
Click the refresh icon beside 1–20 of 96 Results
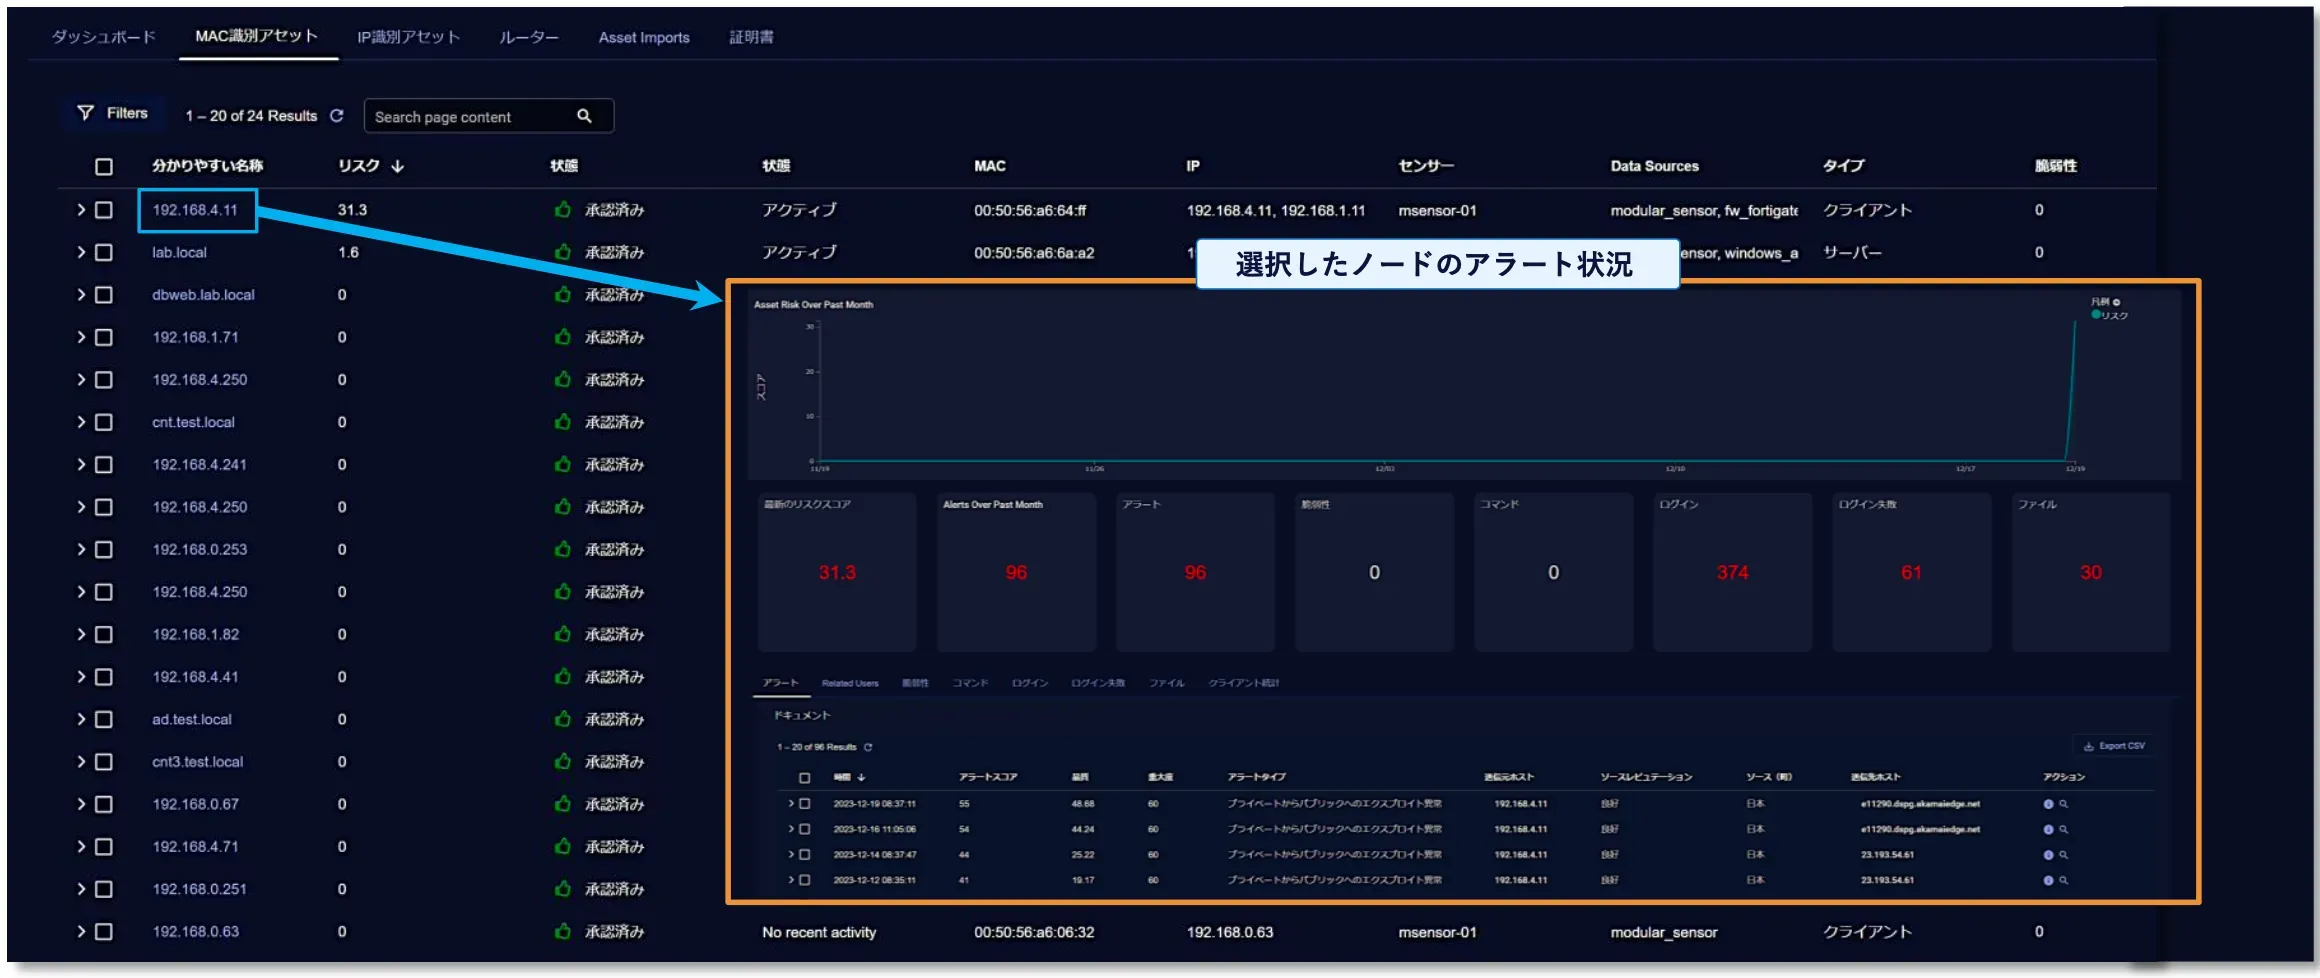[868, 747]
